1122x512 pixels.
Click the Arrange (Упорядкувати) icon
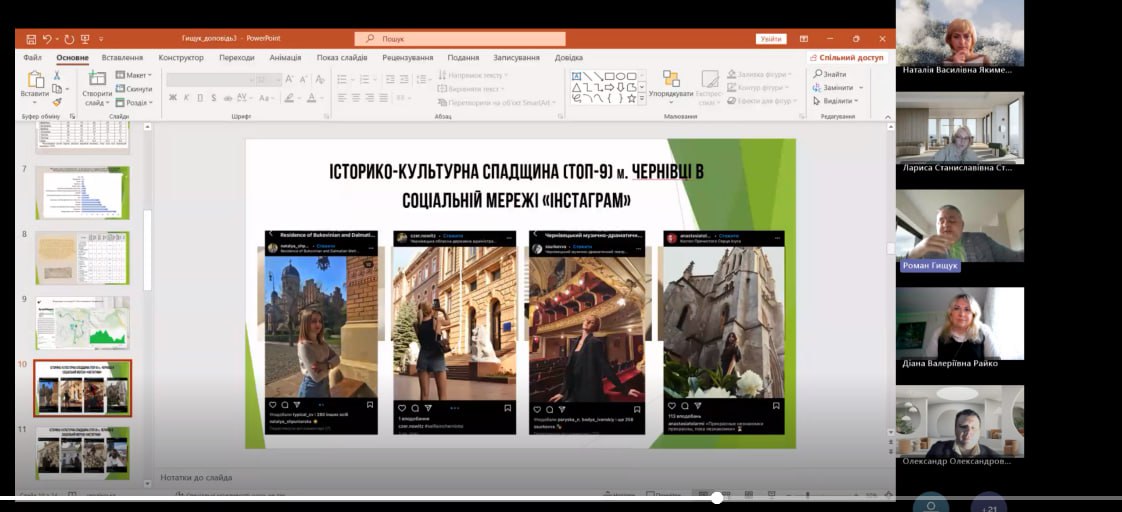coord(671,80)
